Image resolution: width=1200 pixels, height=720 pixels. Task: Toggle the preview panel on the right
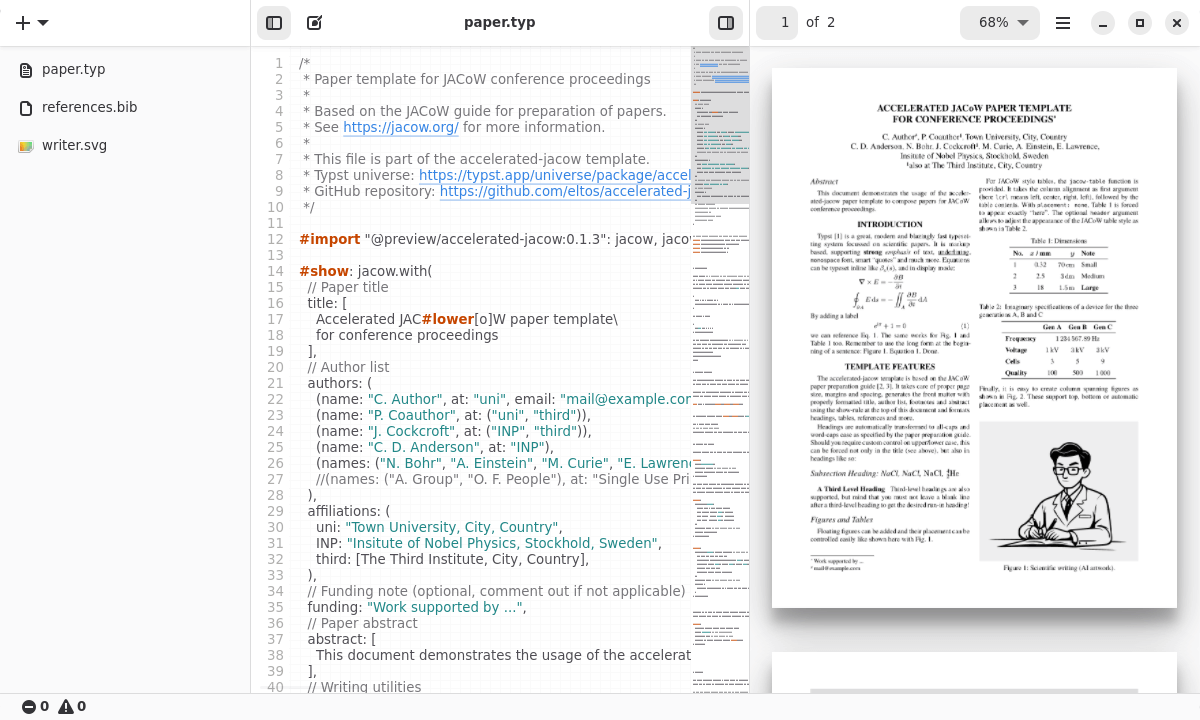[727, 23]
